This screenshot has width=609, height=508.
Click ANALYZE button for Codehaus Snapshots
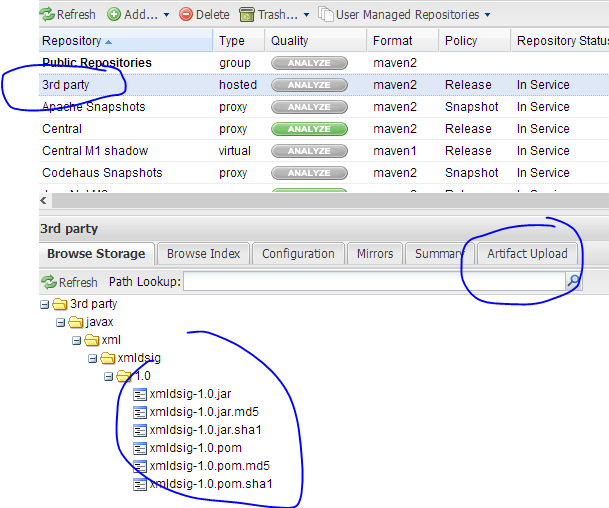pos(309,173)
